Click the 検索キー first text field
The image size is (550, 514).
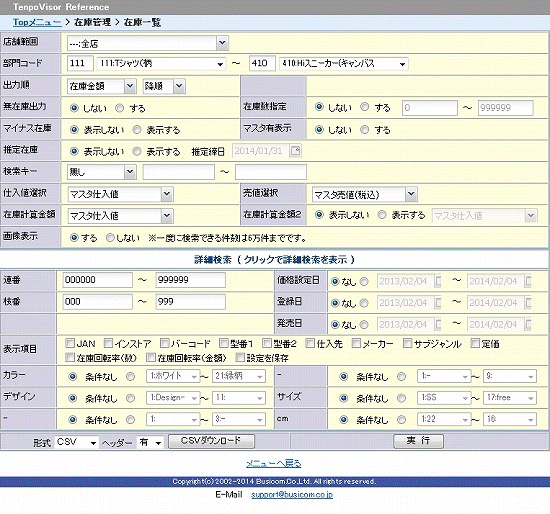[x=179, y=172]
